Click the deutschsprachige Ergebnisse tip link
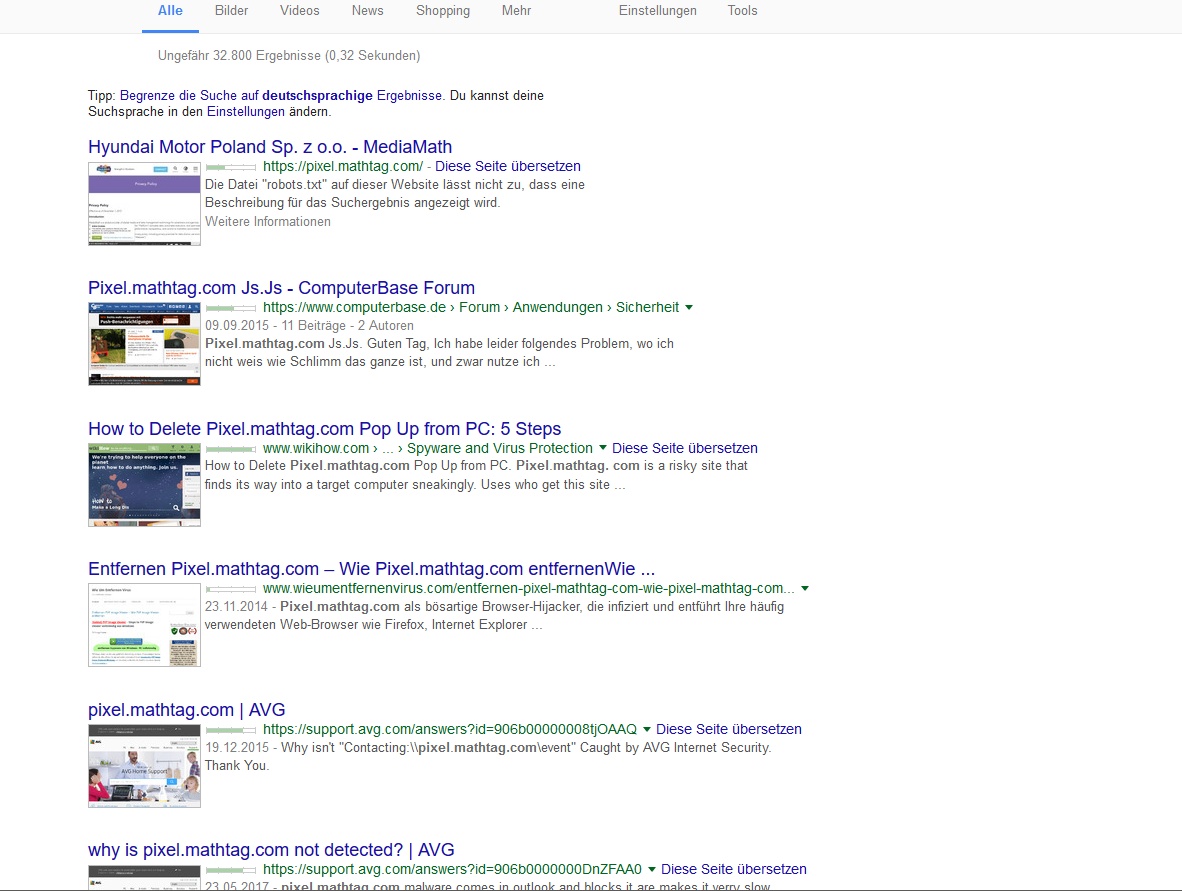 click(281, 96)
